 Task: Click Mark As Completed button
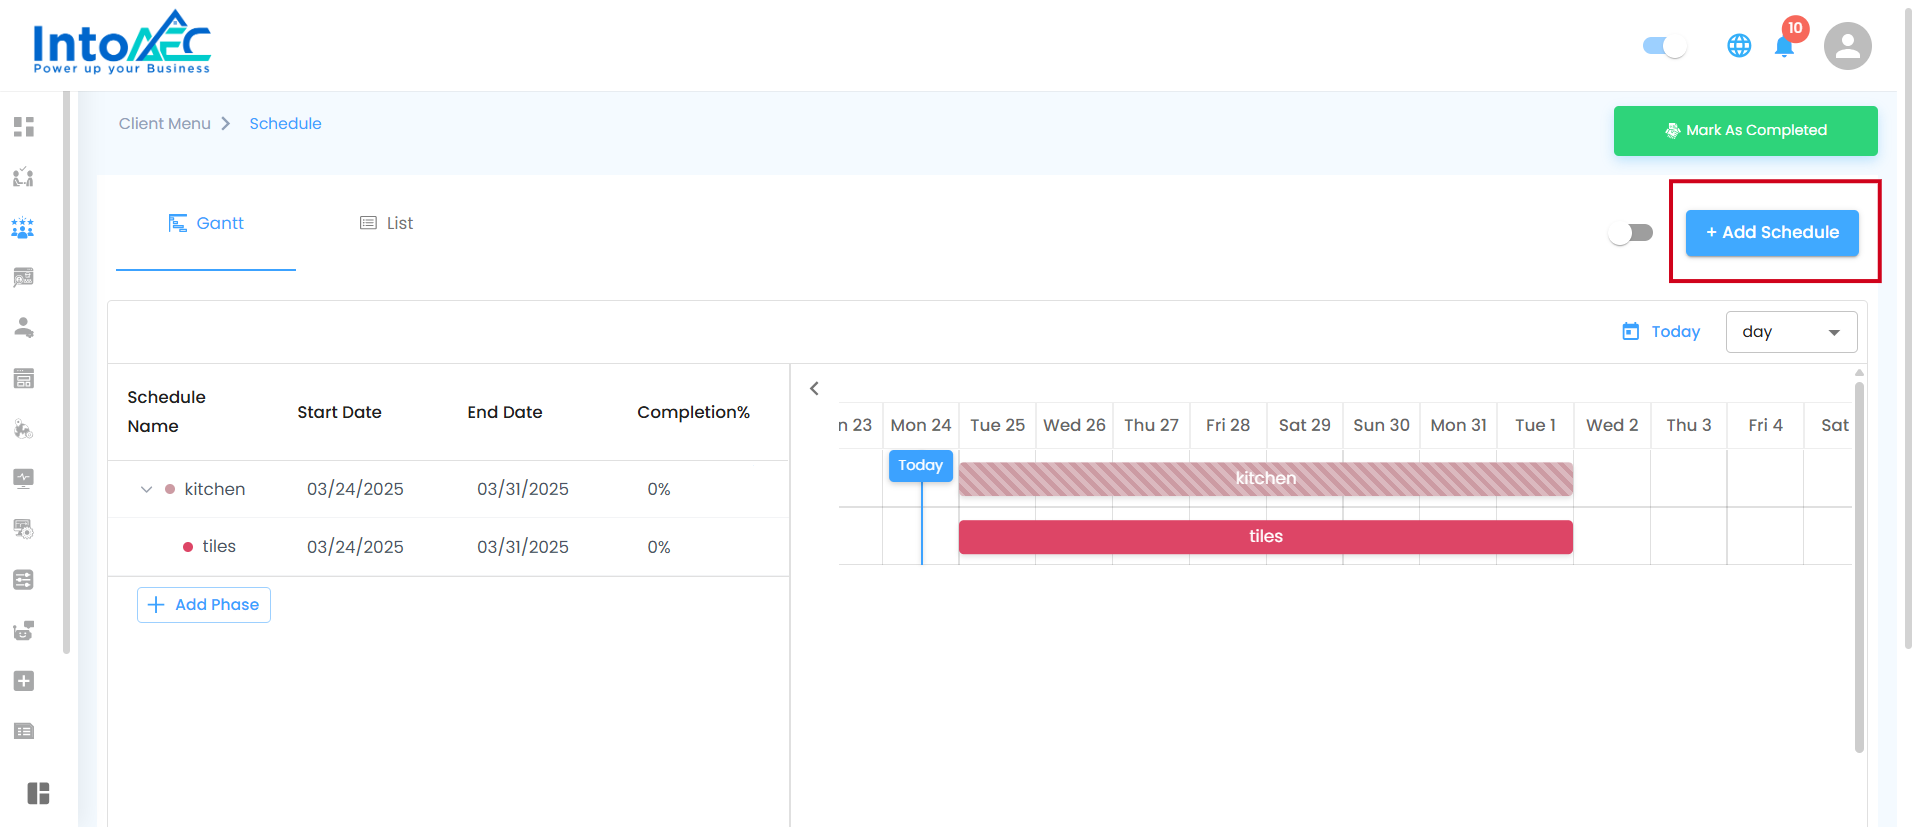pyautogui.click(x=1745, y=131)
